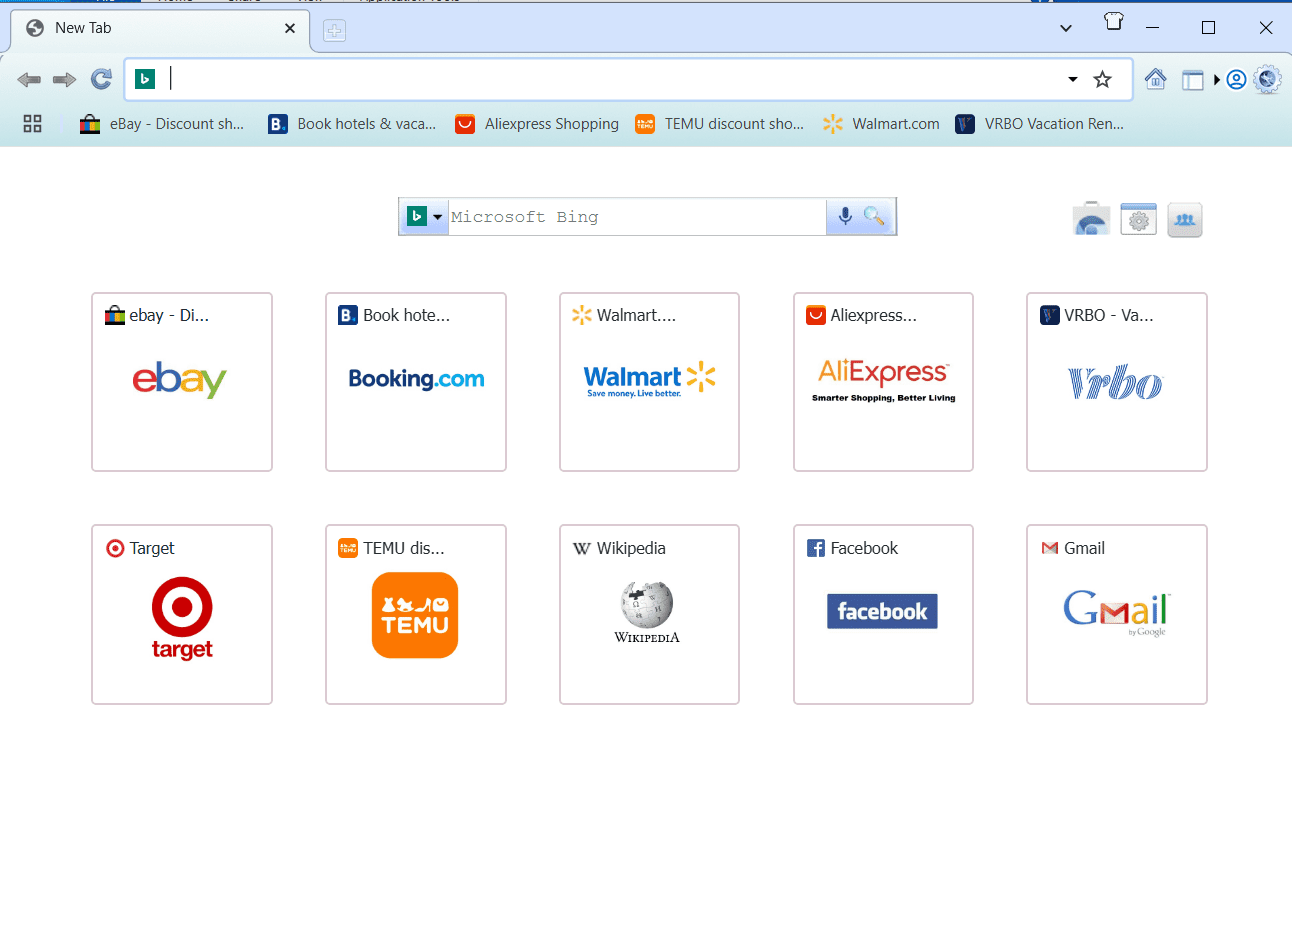This screenshot has height=931, width=1292.
Task: Open the Wikipedia speed dial tile
Action: coord(649,615)
